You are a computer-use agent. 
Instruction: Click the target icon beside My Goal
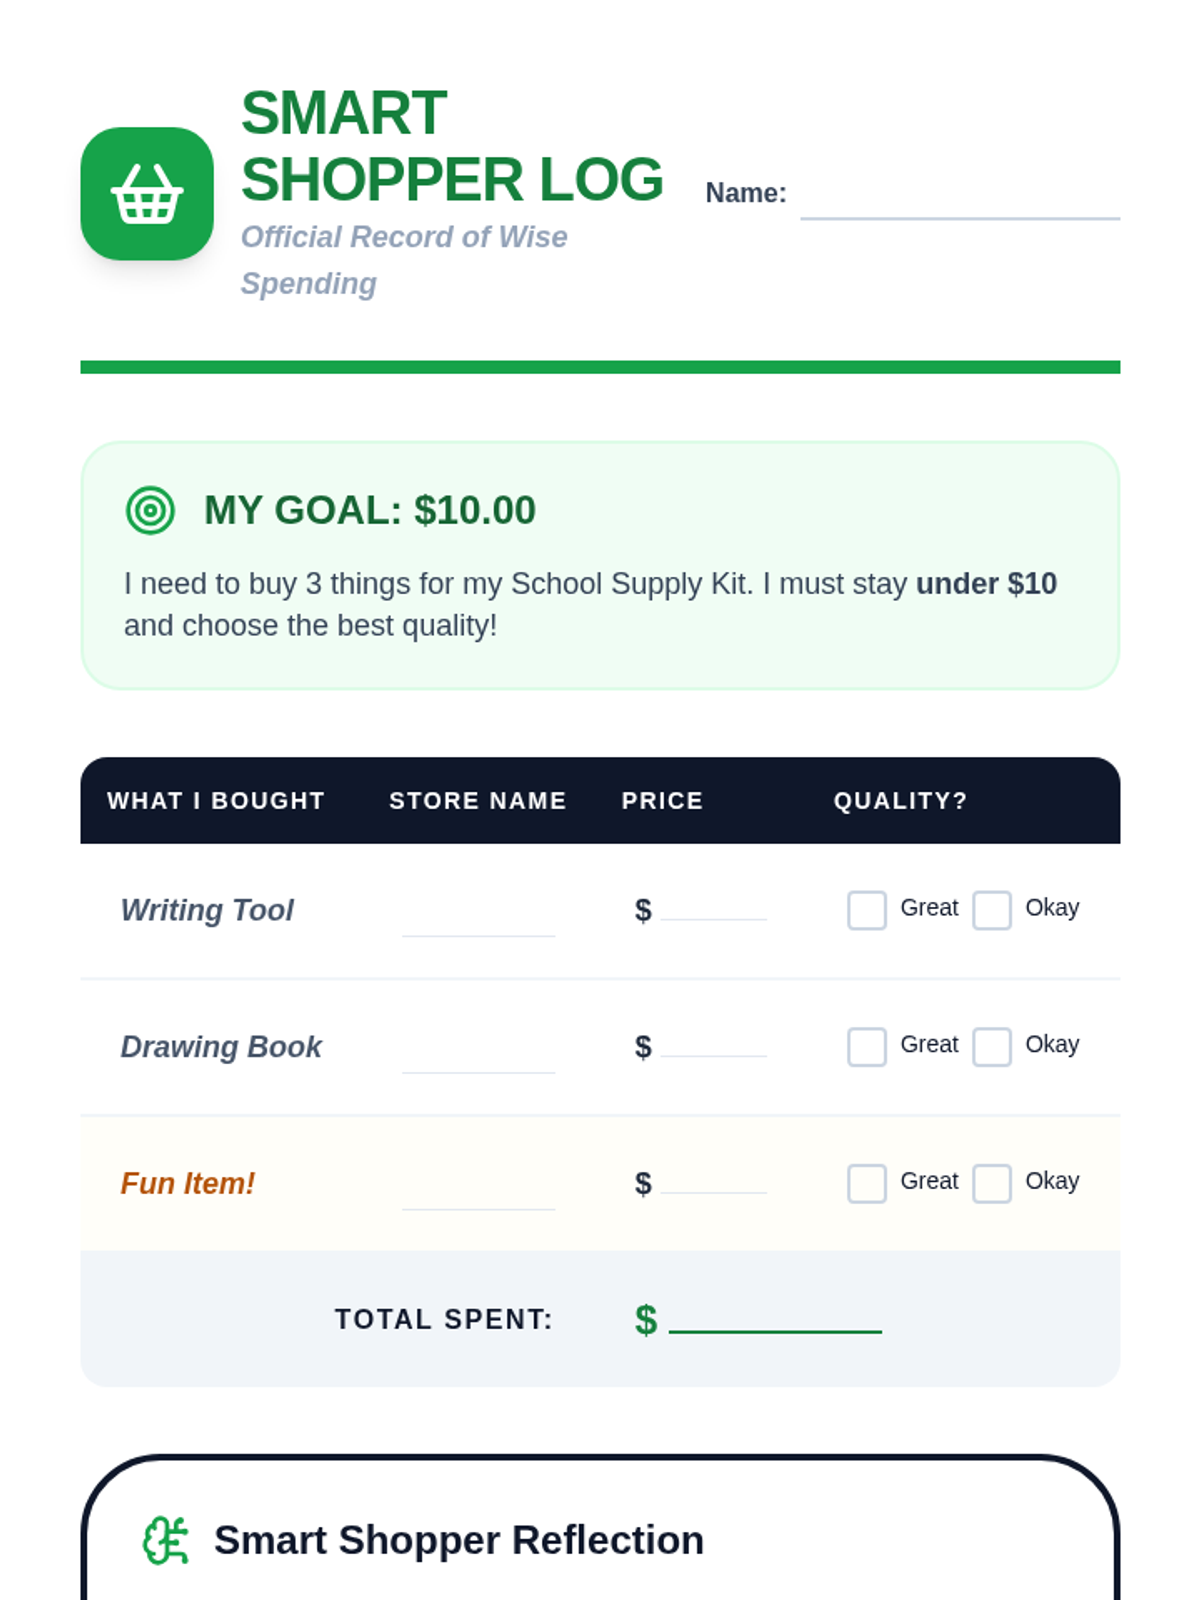150,510
